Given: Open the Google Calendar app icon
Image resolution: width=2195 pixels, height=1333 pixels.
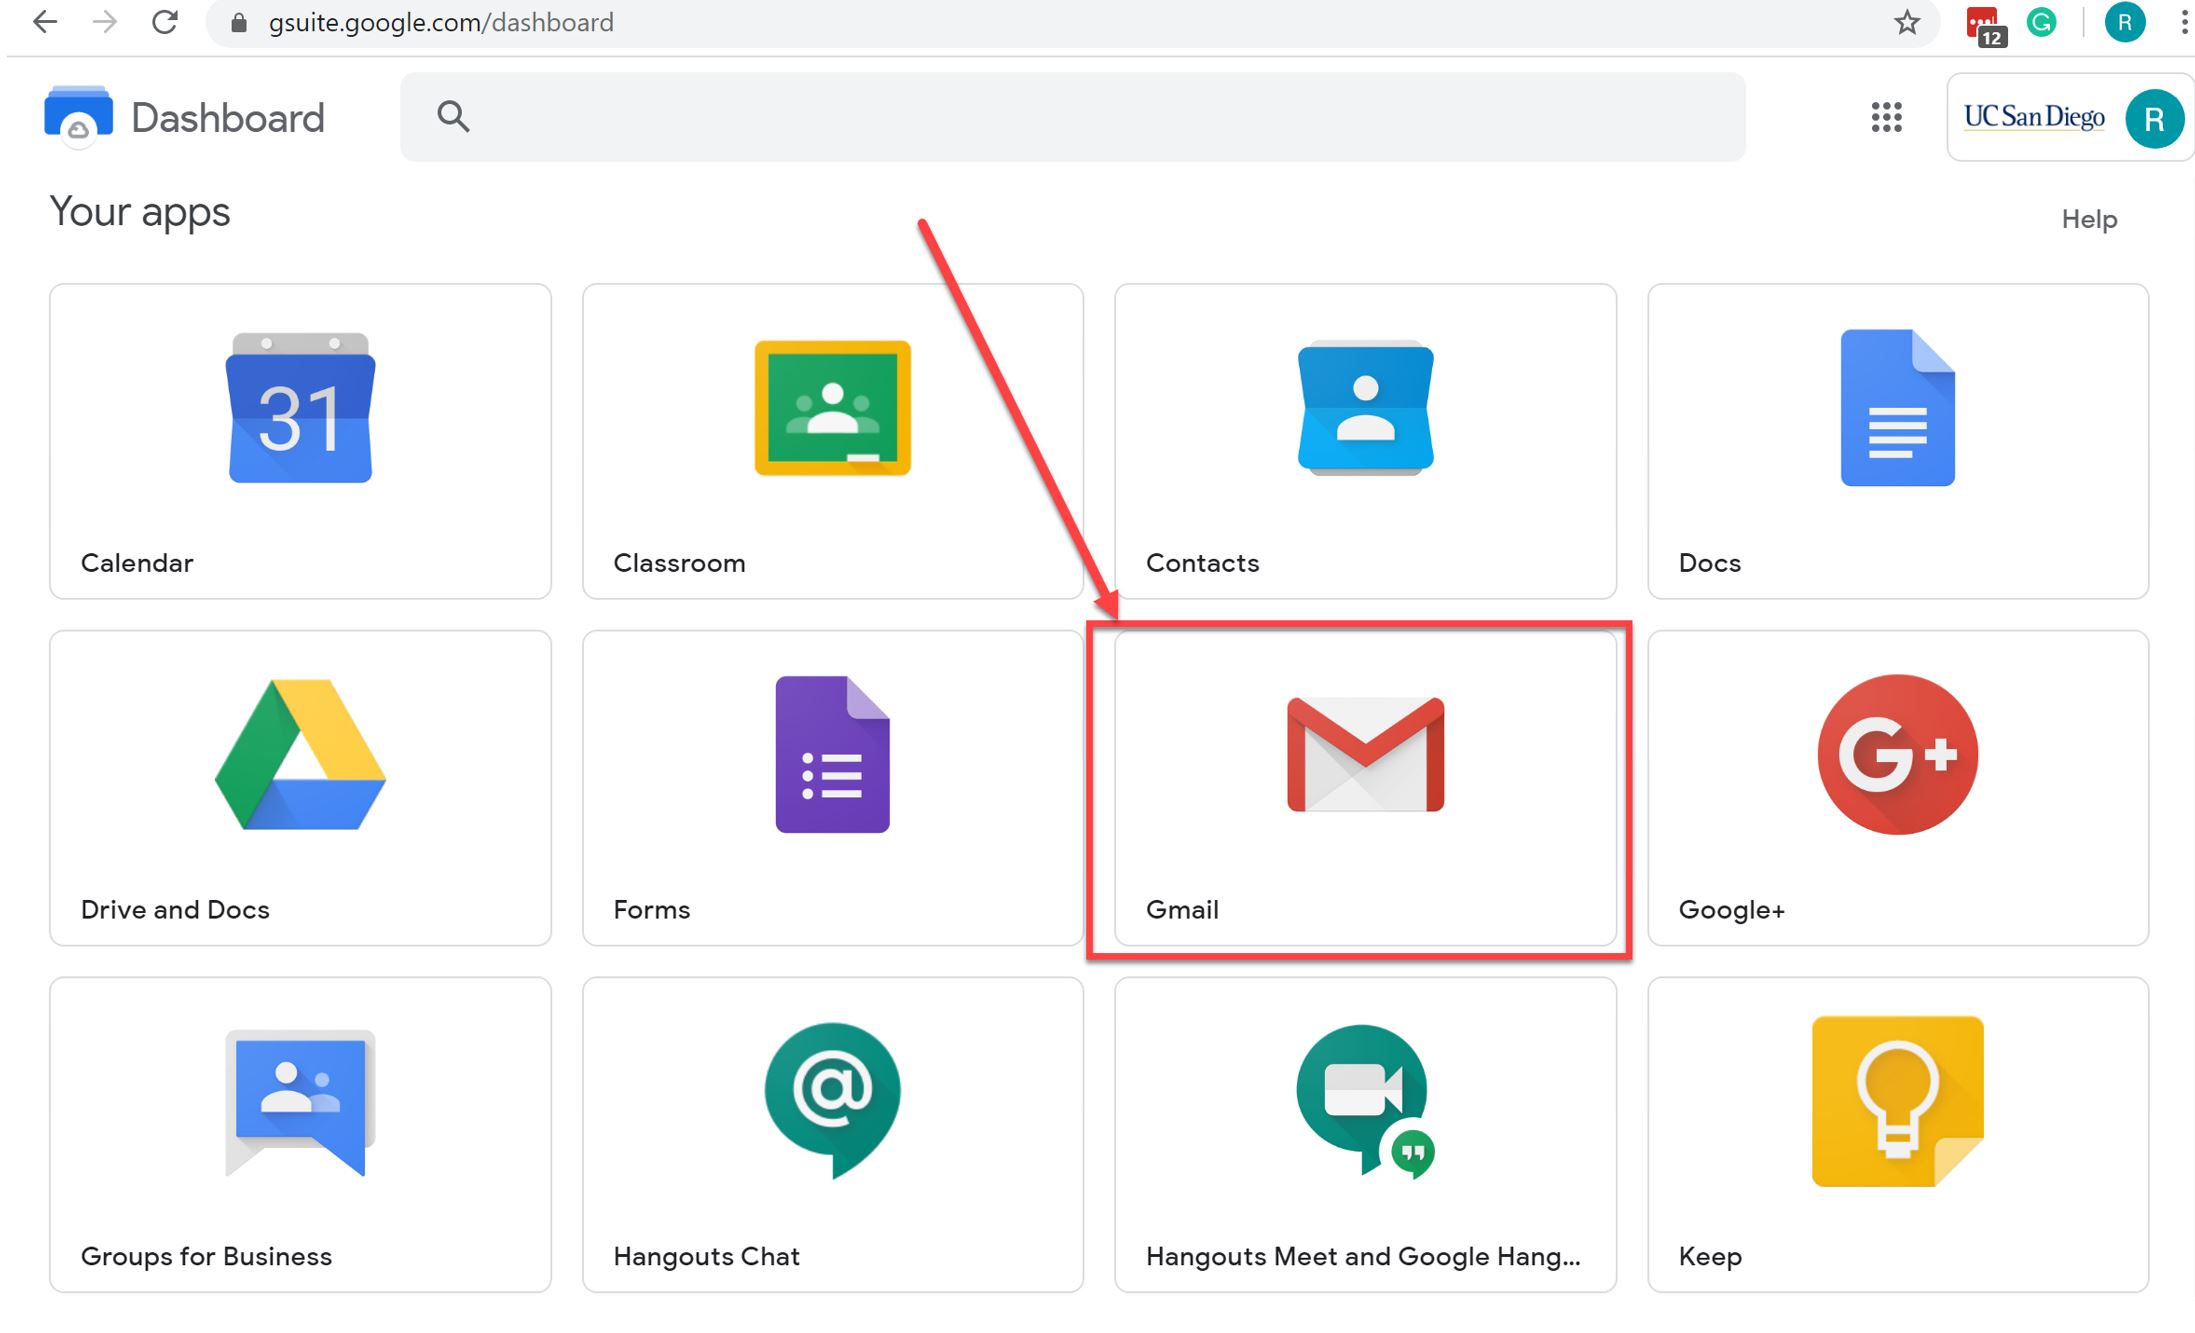Looking at the screenshot, I should [300, 410].
